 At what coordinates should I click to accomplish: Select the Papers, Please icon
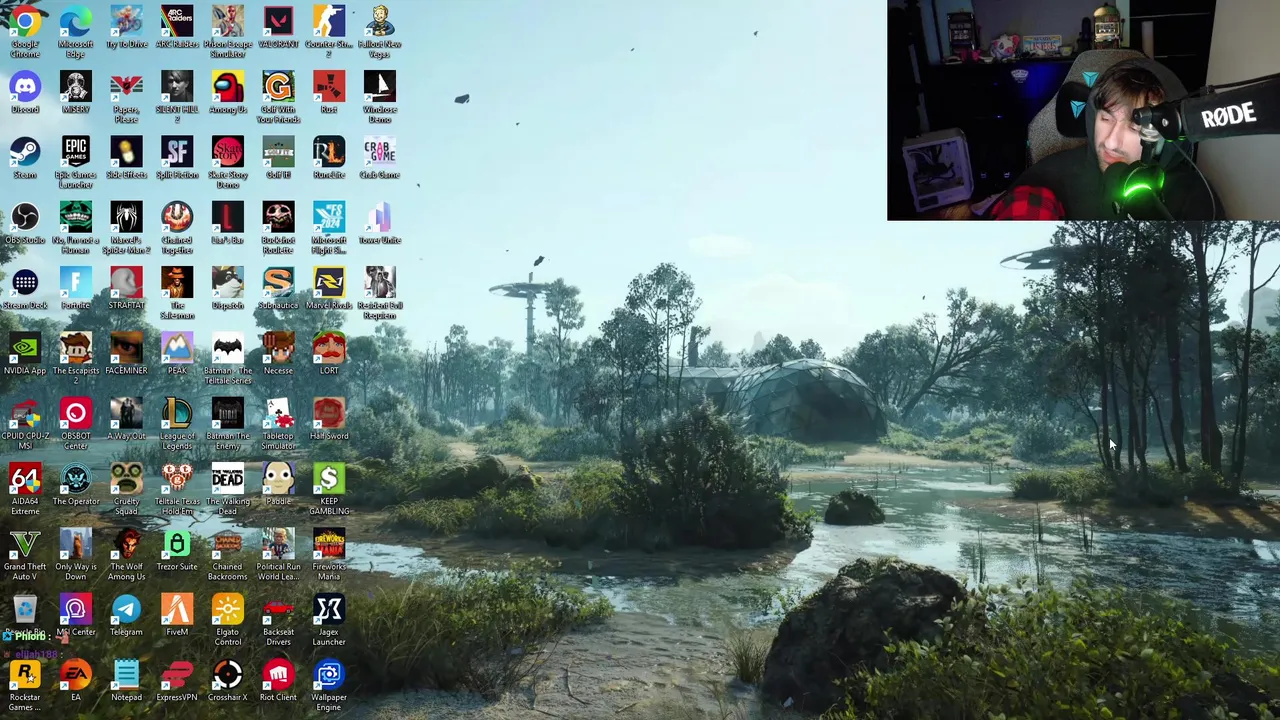point(126,97)
